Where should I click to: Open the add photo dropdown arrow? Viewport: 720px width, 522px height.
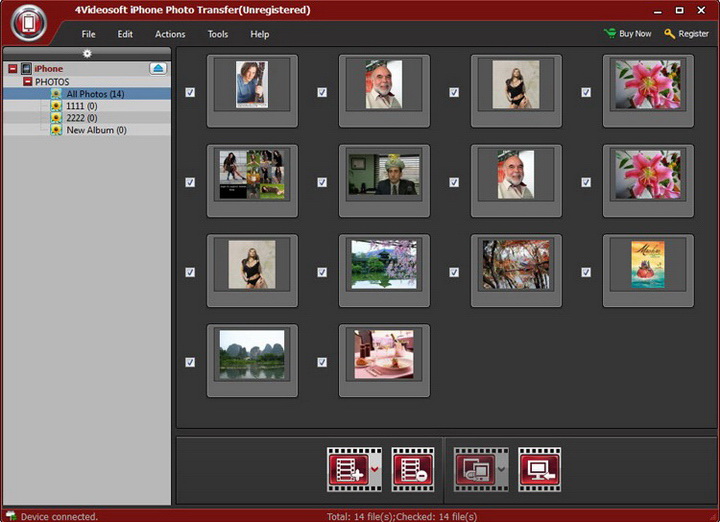(x=375, y=468)
